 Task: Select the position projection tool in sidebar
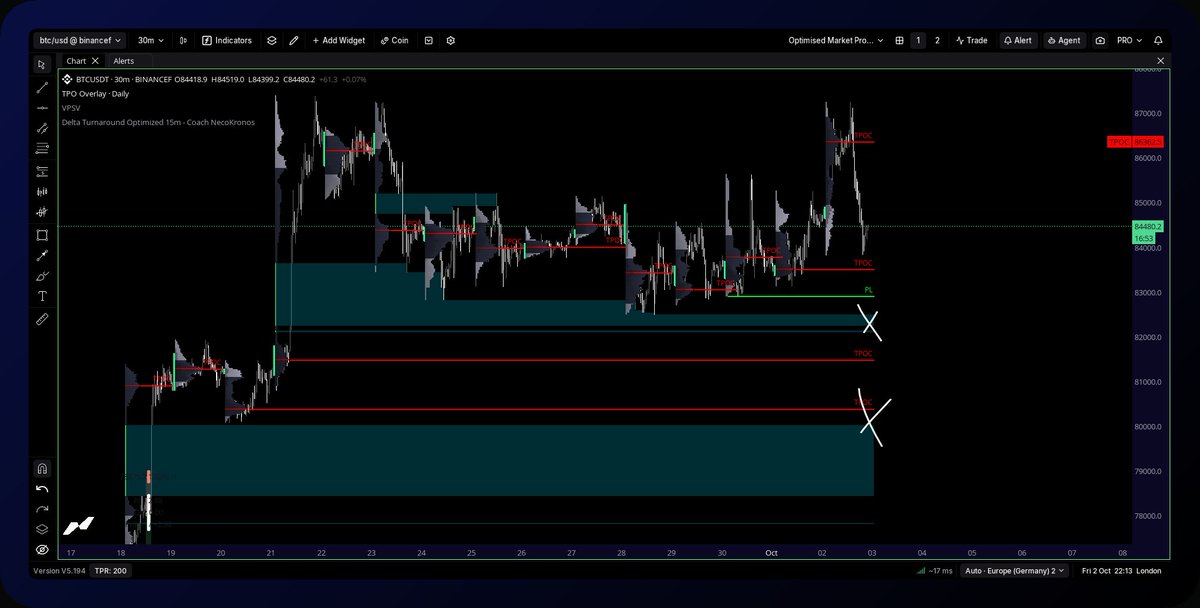42,170
